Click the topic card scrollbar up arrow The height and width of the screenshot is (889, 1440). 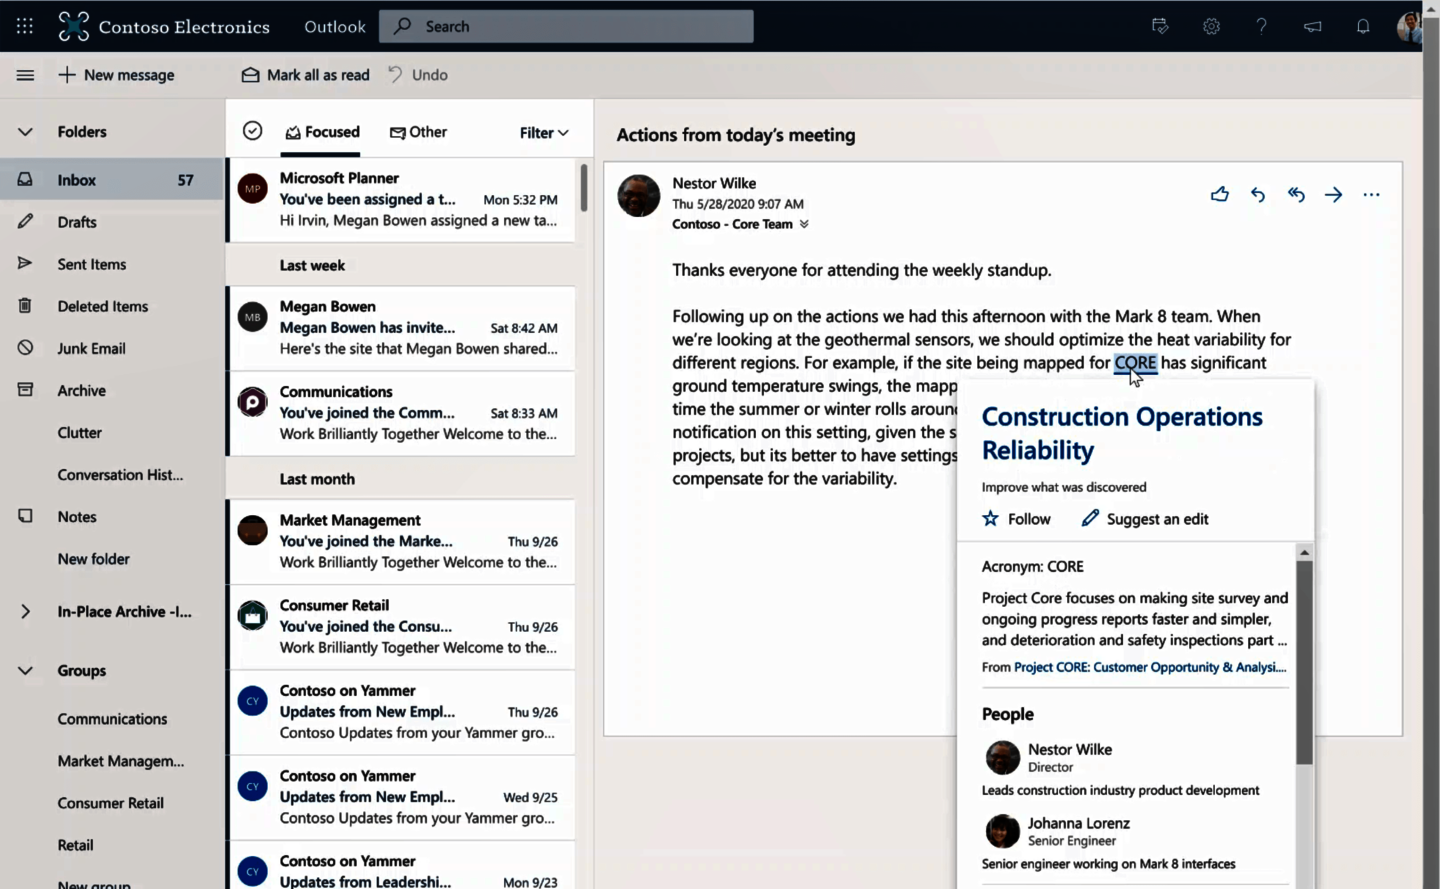click(x=1304, y=553)
